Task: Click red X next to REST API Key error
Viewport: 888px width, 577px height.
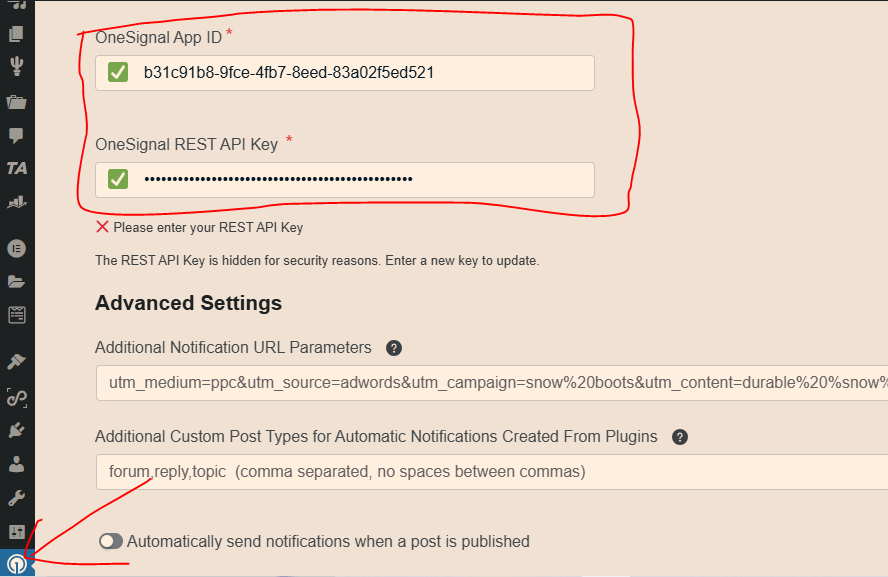Action: tap(102, 227)
